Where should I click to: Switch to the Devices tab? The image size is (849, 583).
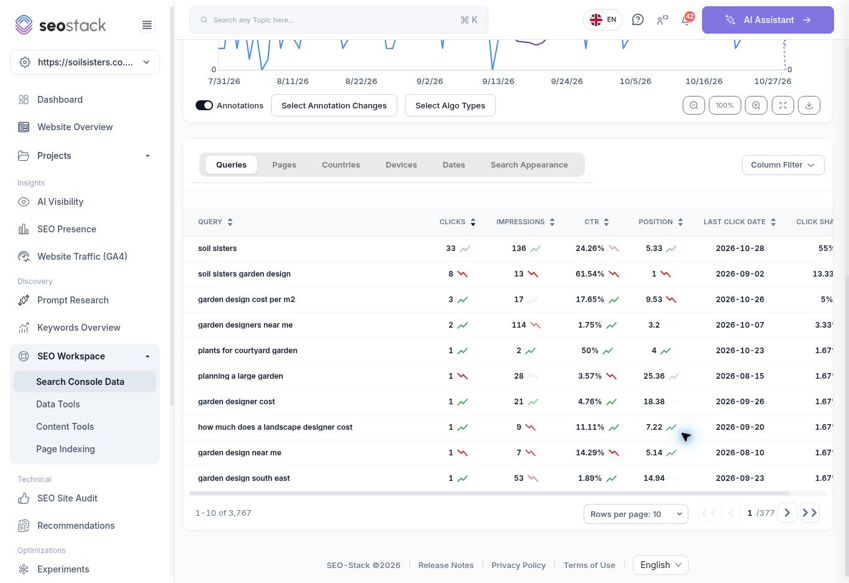tap(401, 165)
